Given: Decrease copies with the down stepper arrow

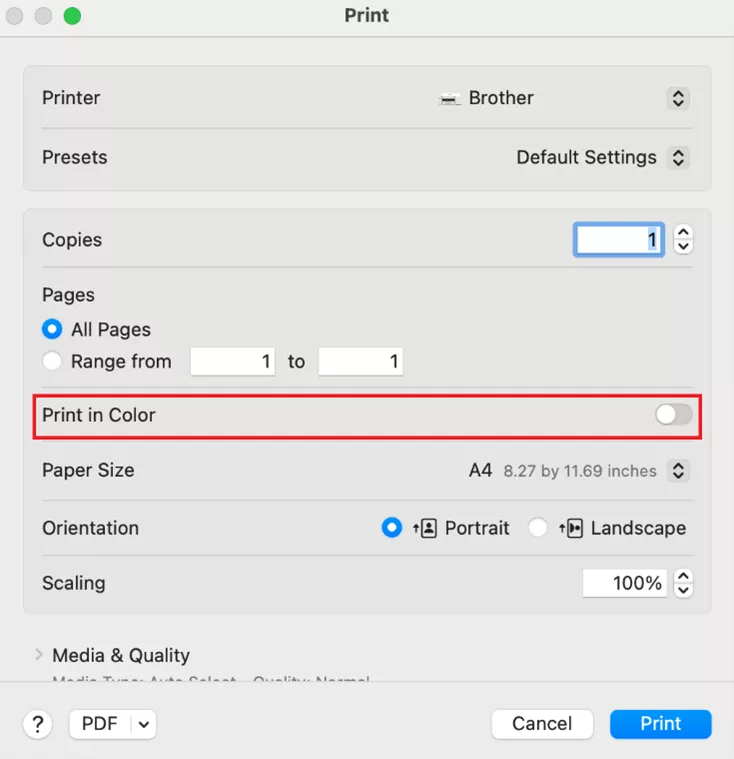Looking at the screenshot, I should pyautogui.click(x=683, y=246).
